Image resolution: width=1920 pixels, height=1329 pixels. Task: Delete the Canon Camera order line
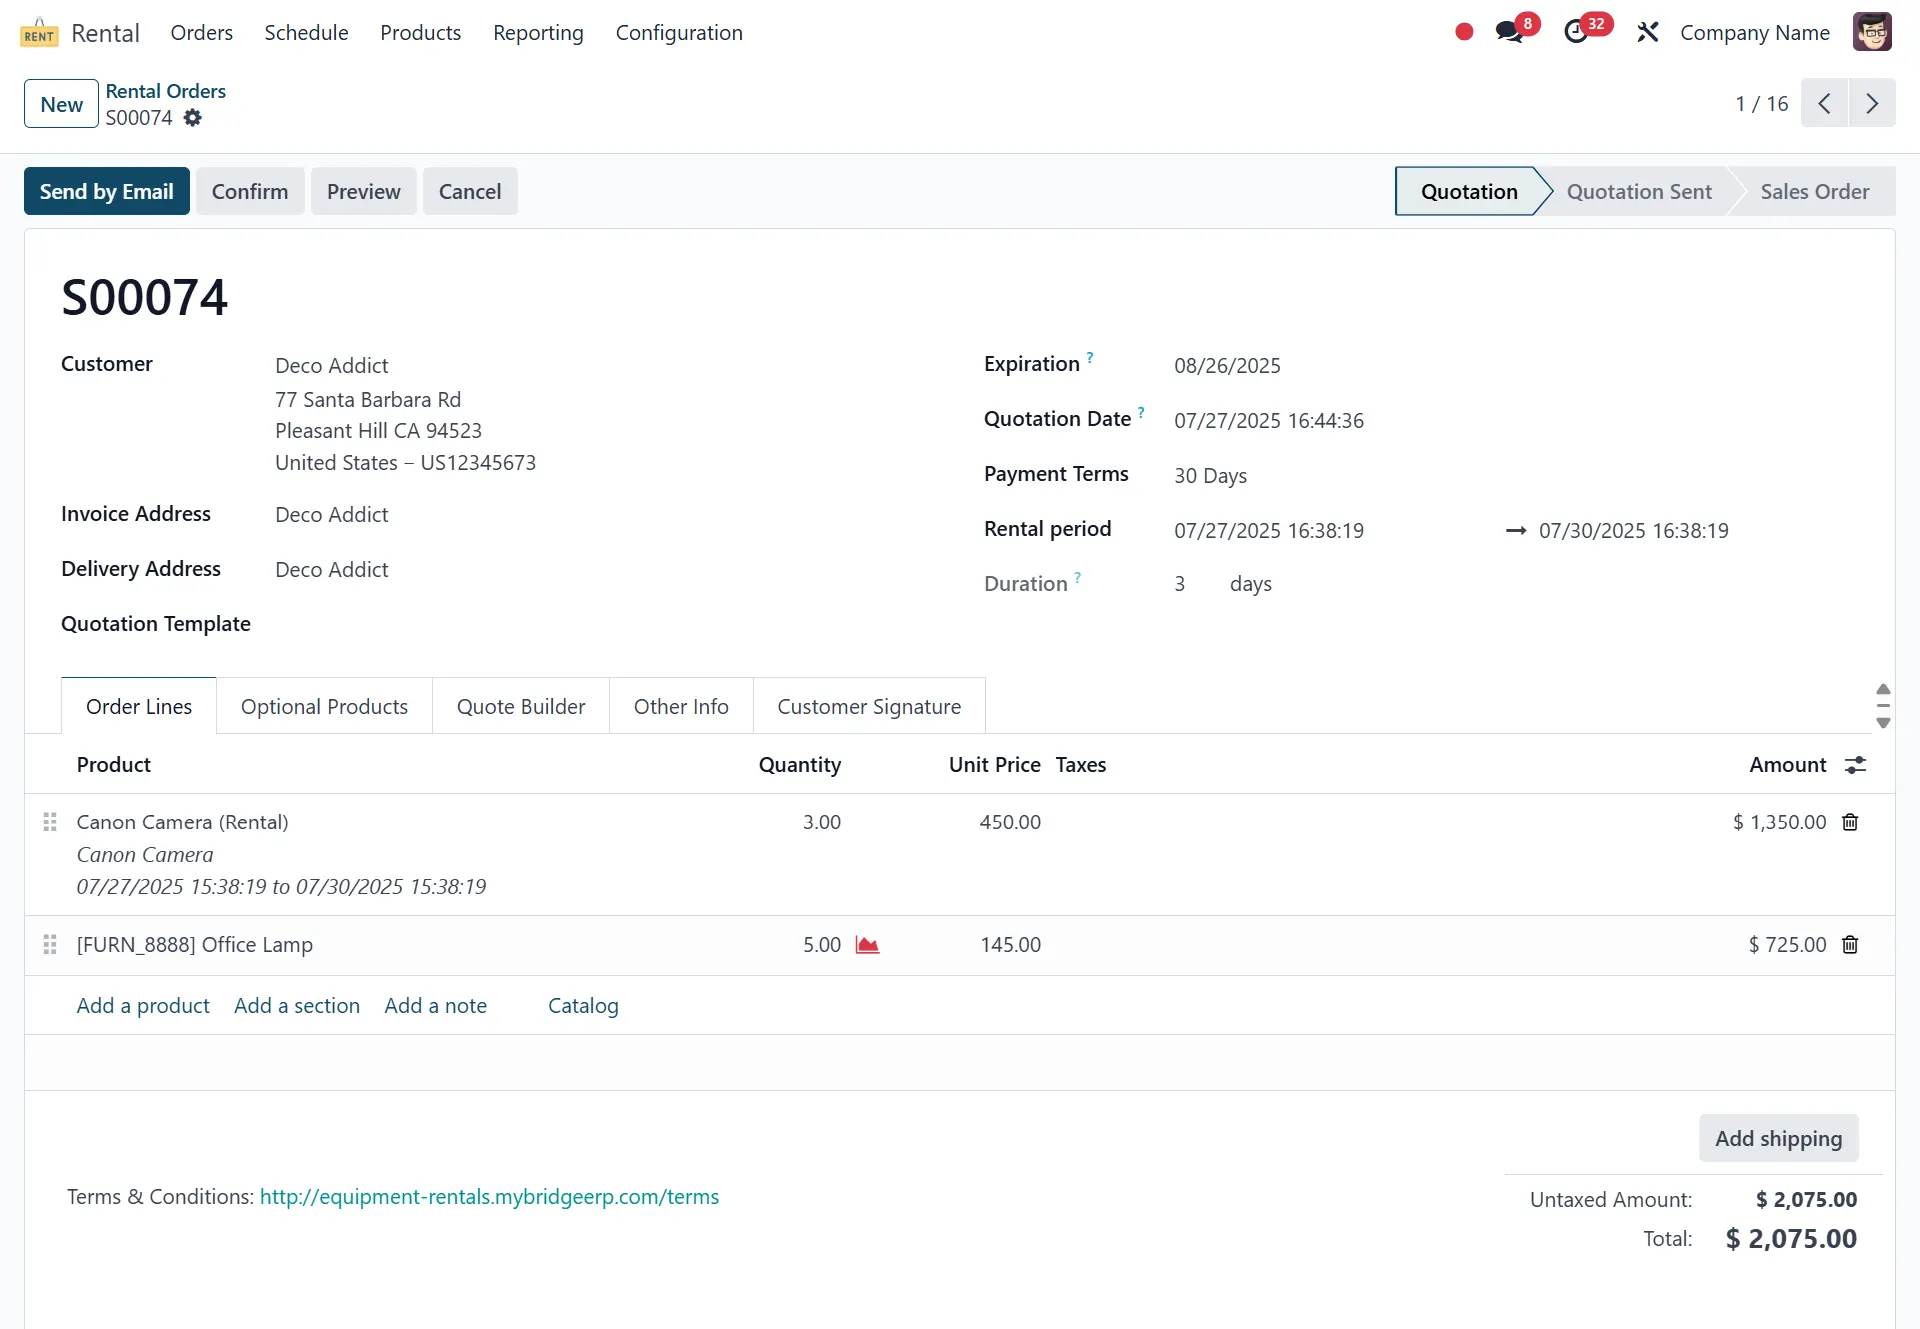(1850, 822)
